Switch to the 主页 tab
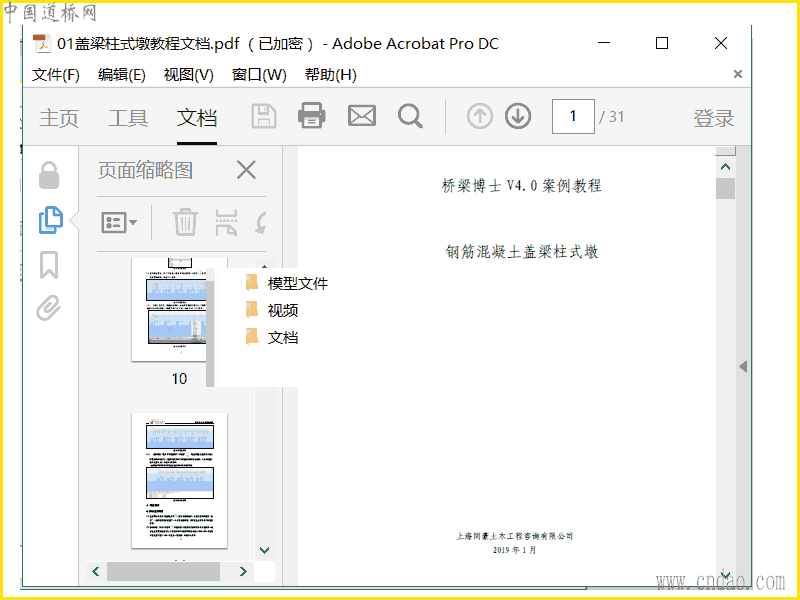This screenshot has width=800, height=600. click(59, 118)
